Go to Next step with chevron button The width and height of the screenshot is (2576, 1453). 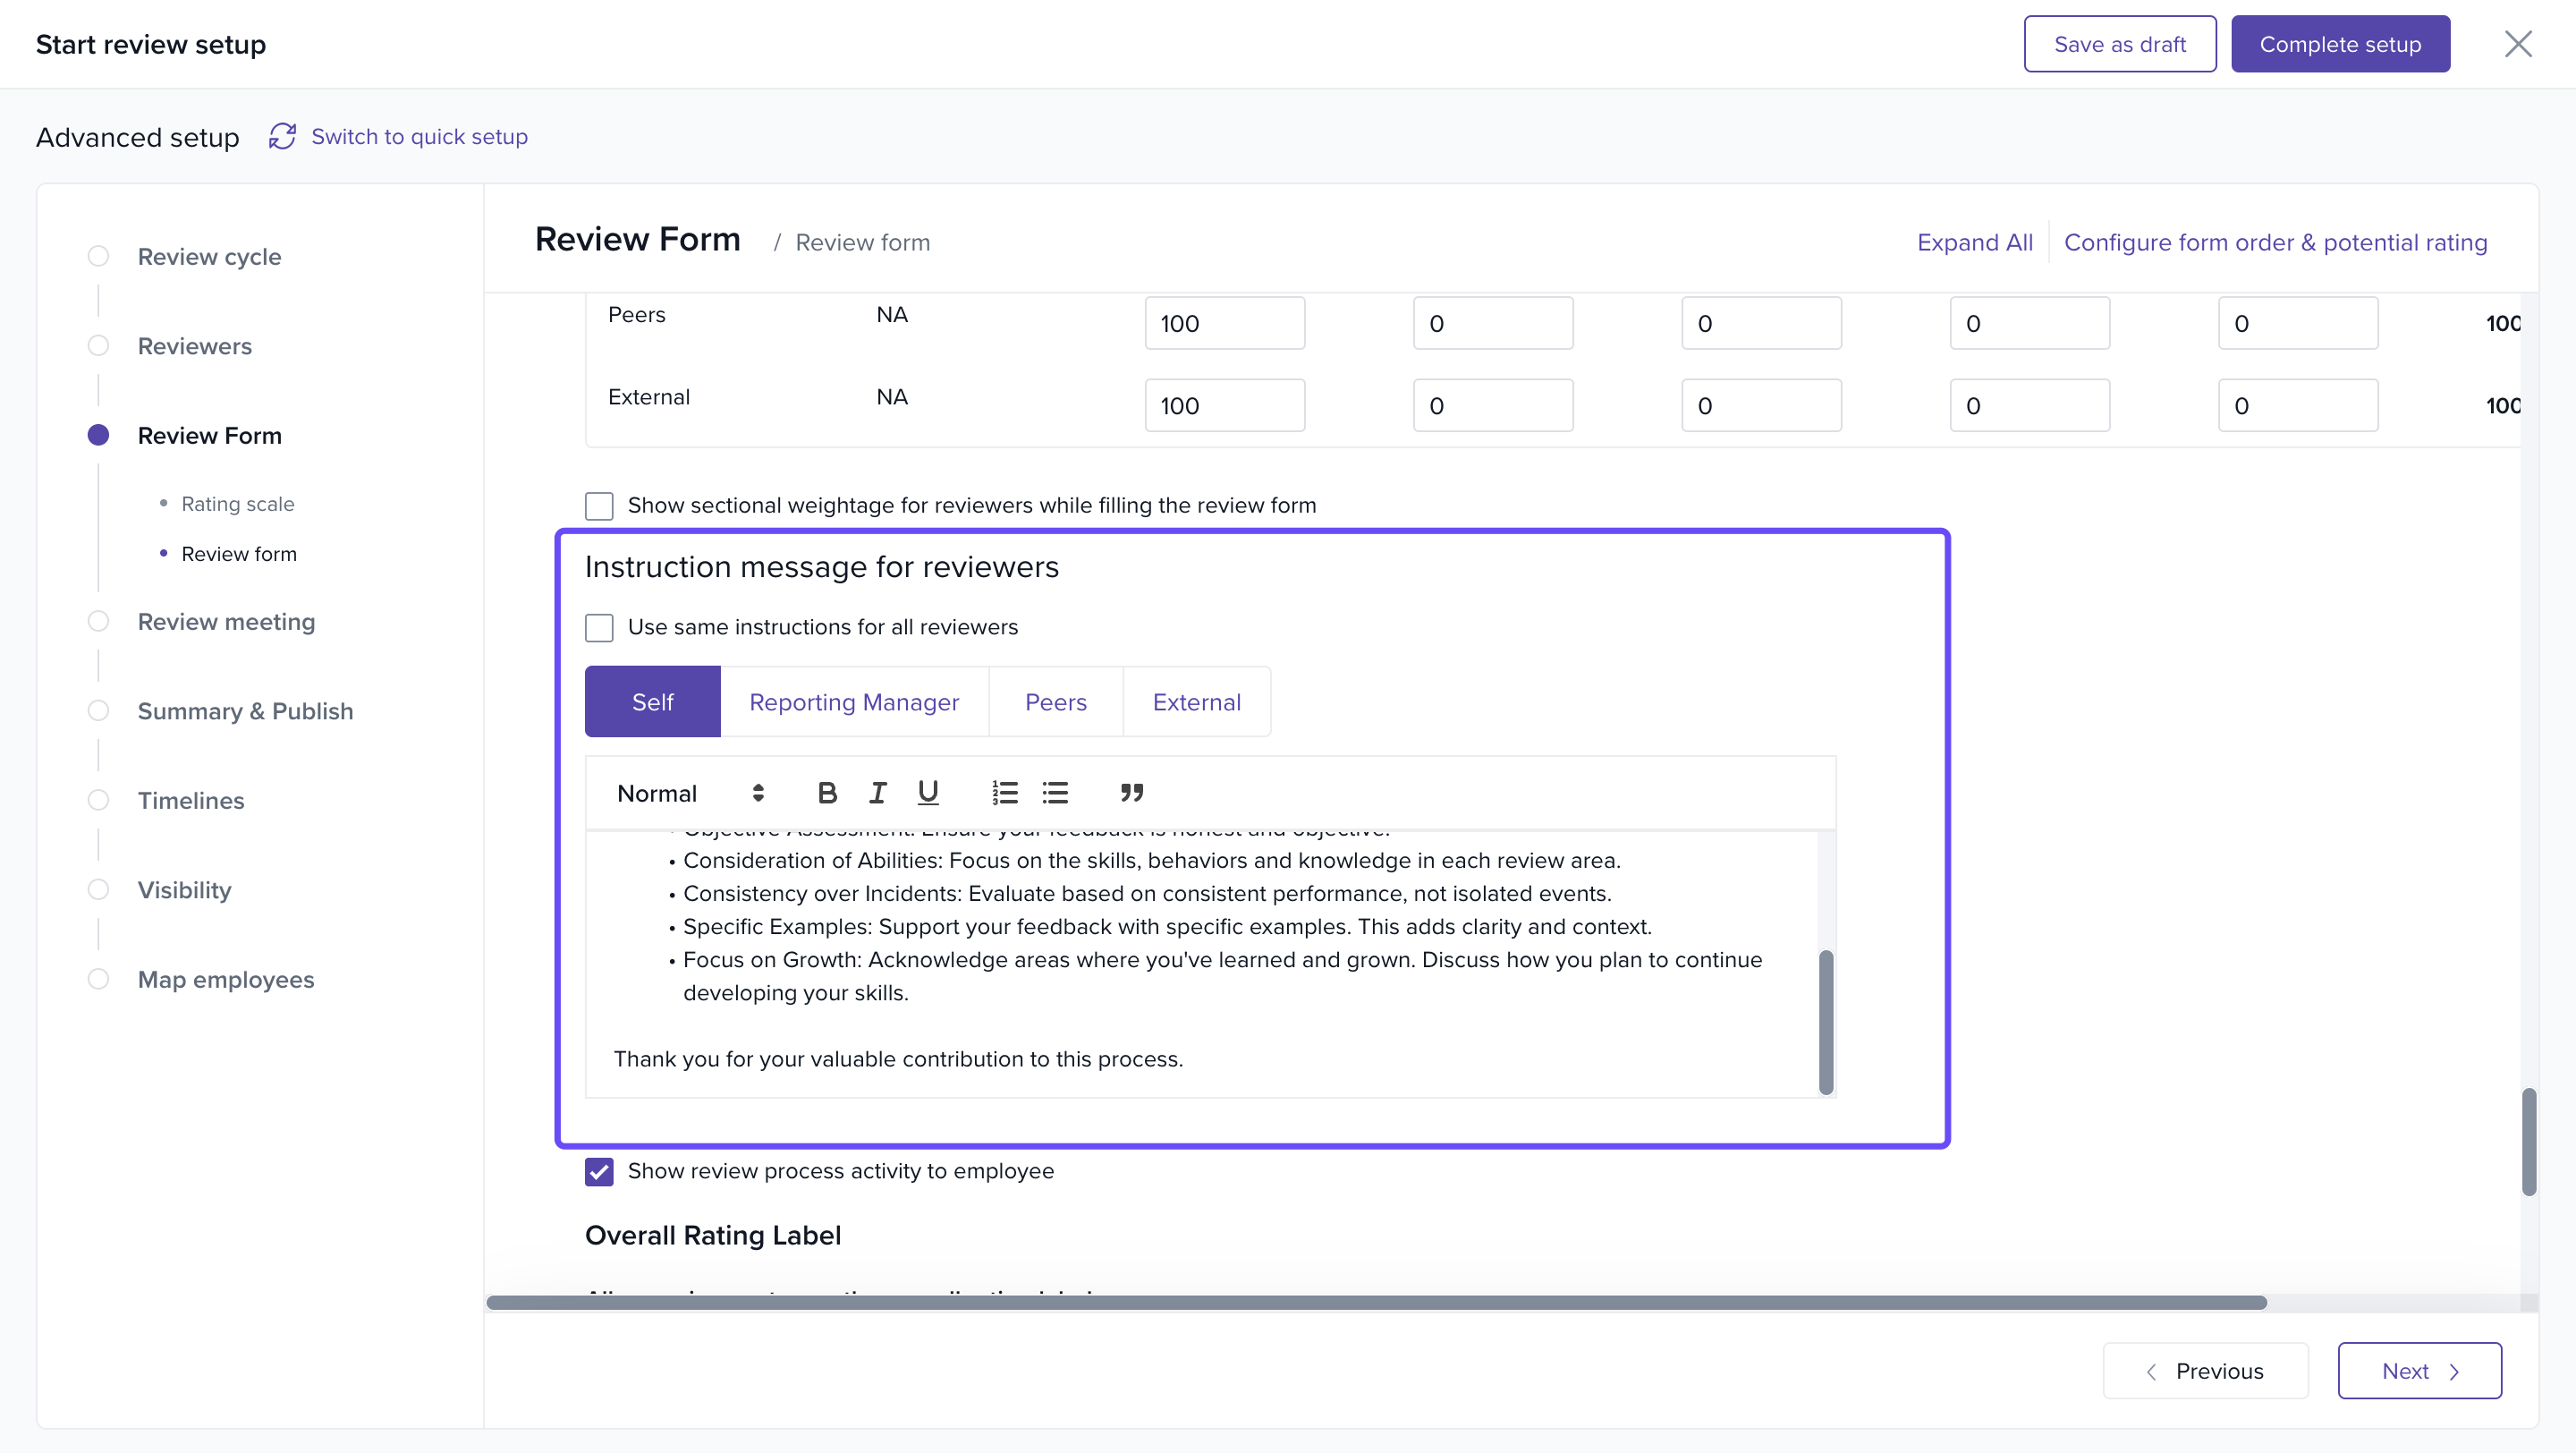2419,1370
